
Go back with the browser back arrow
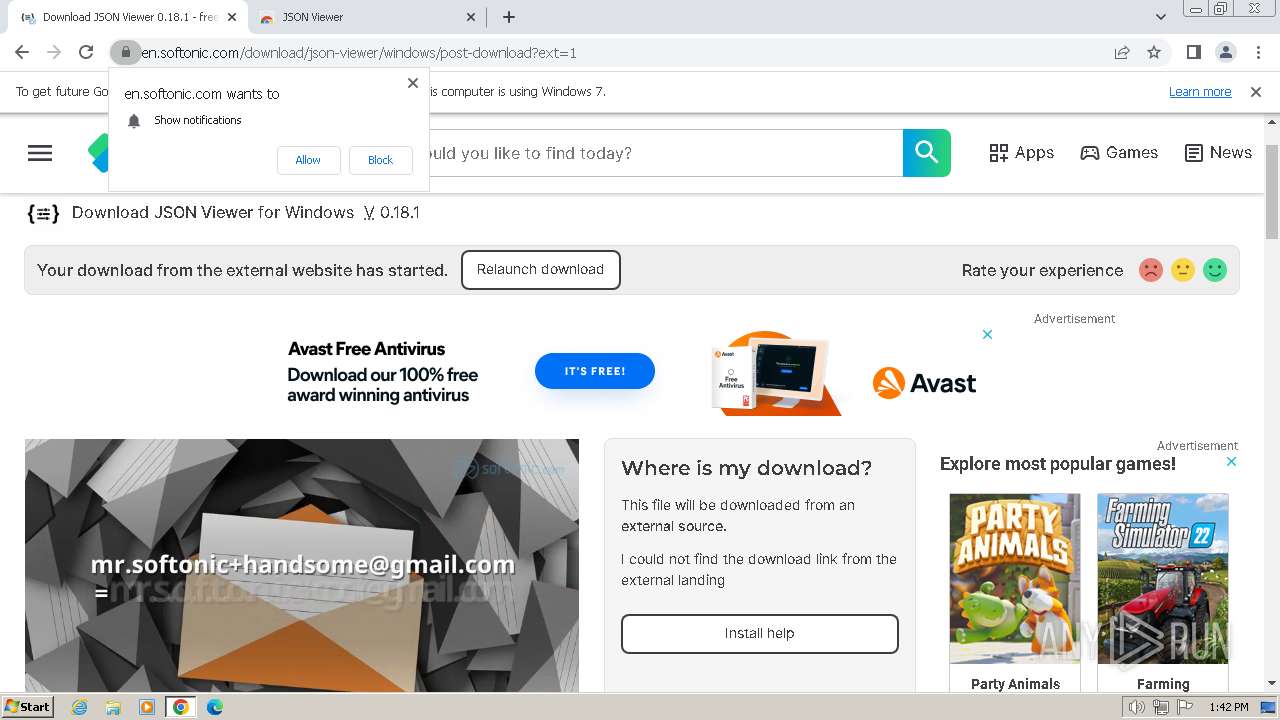point(22,53)
